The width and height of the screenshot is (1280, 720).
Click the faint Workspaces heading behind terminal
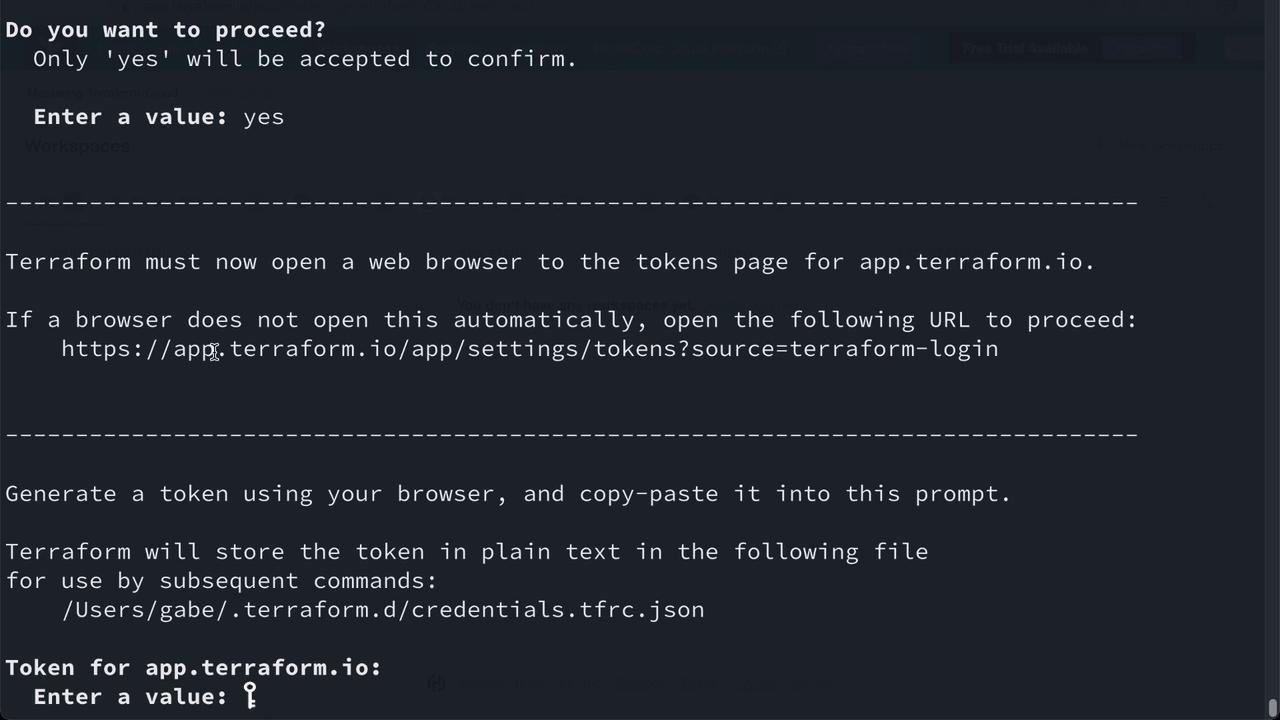pos(77,146)
